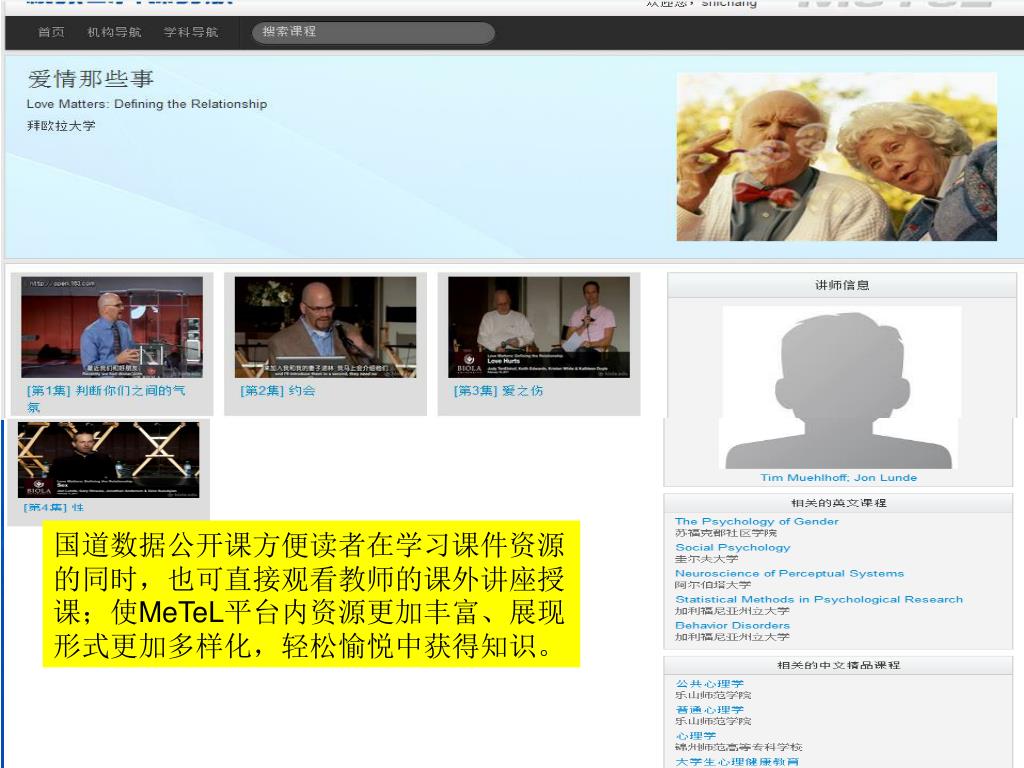Open link [第1集] 判断你们之间的气氛
This screenshot has height=768, width=1024.
point(106,398)
